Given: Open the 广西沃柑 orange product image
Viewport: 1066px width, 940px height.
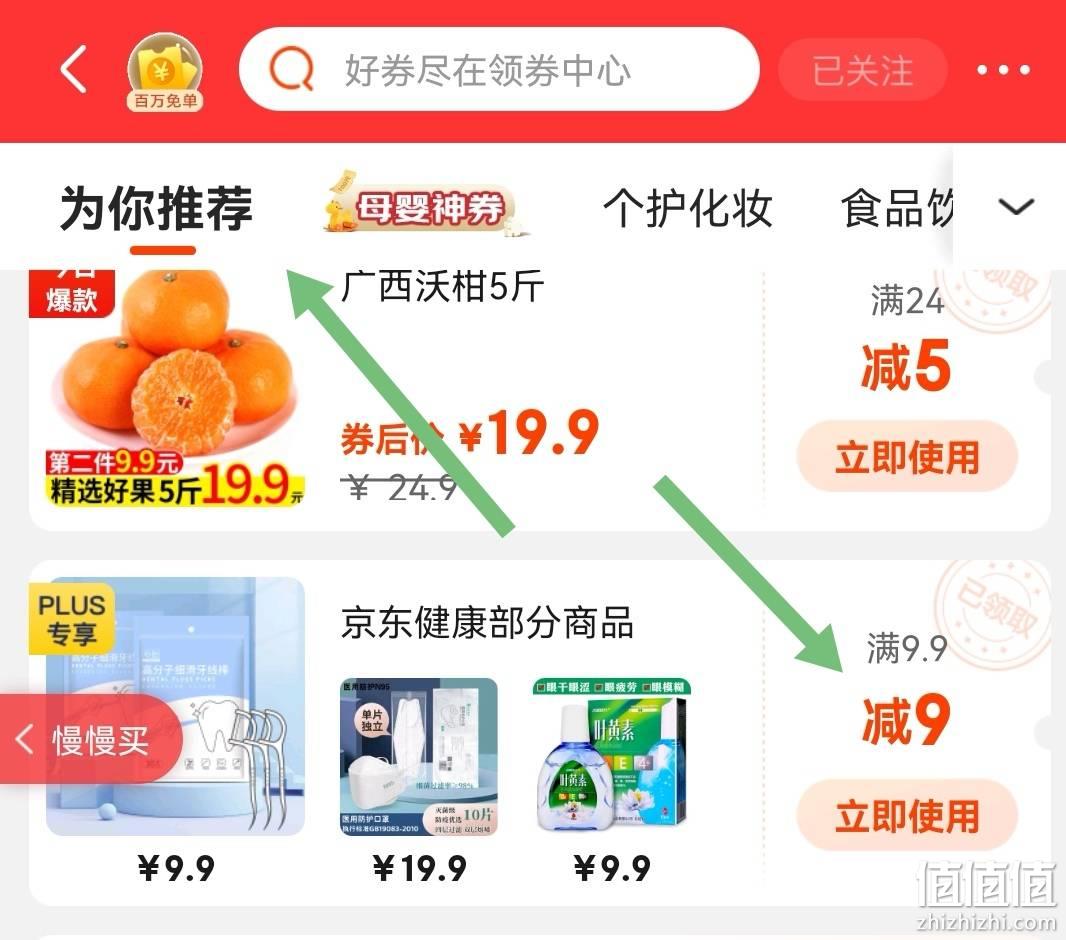Looking at the screenshot, I should pyautogui.click(x=167, y=388).
